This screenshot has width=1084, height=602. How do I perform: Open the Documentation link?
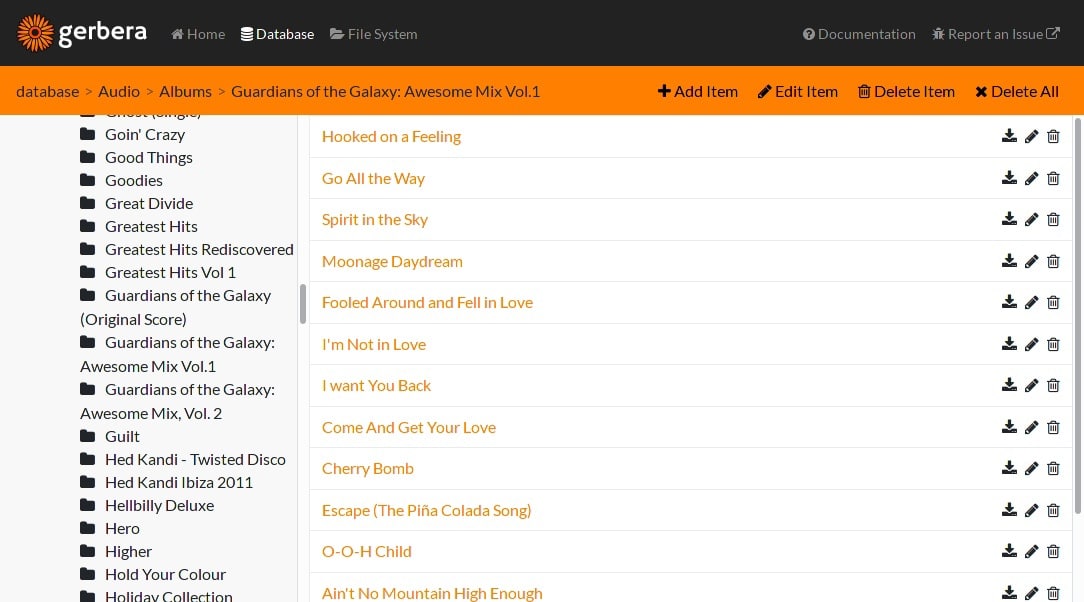859,34
